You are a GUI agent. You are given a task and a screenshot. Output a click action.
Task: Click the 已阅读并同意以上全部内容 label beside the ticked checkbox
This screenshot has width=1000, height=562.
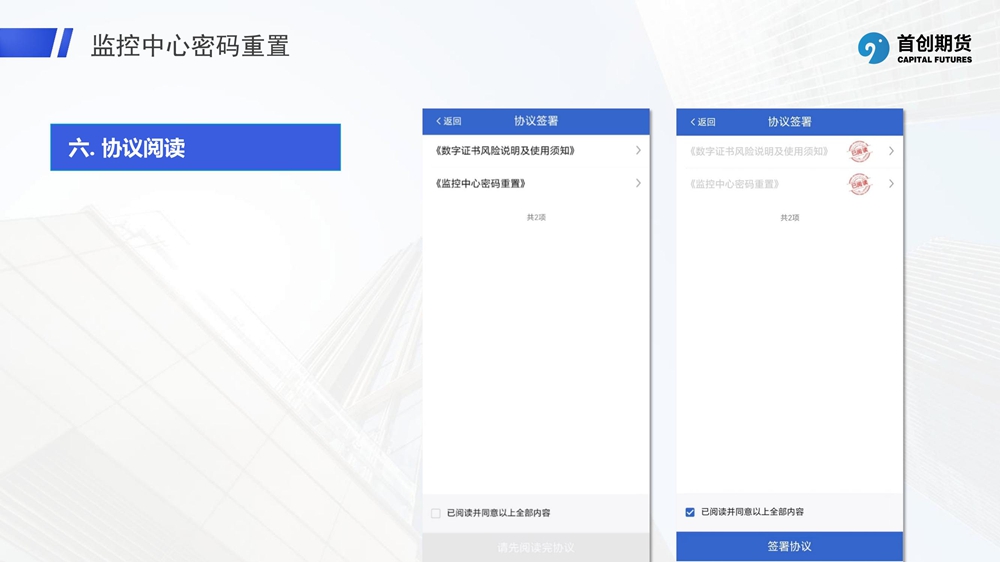click(x=752, y=512)
